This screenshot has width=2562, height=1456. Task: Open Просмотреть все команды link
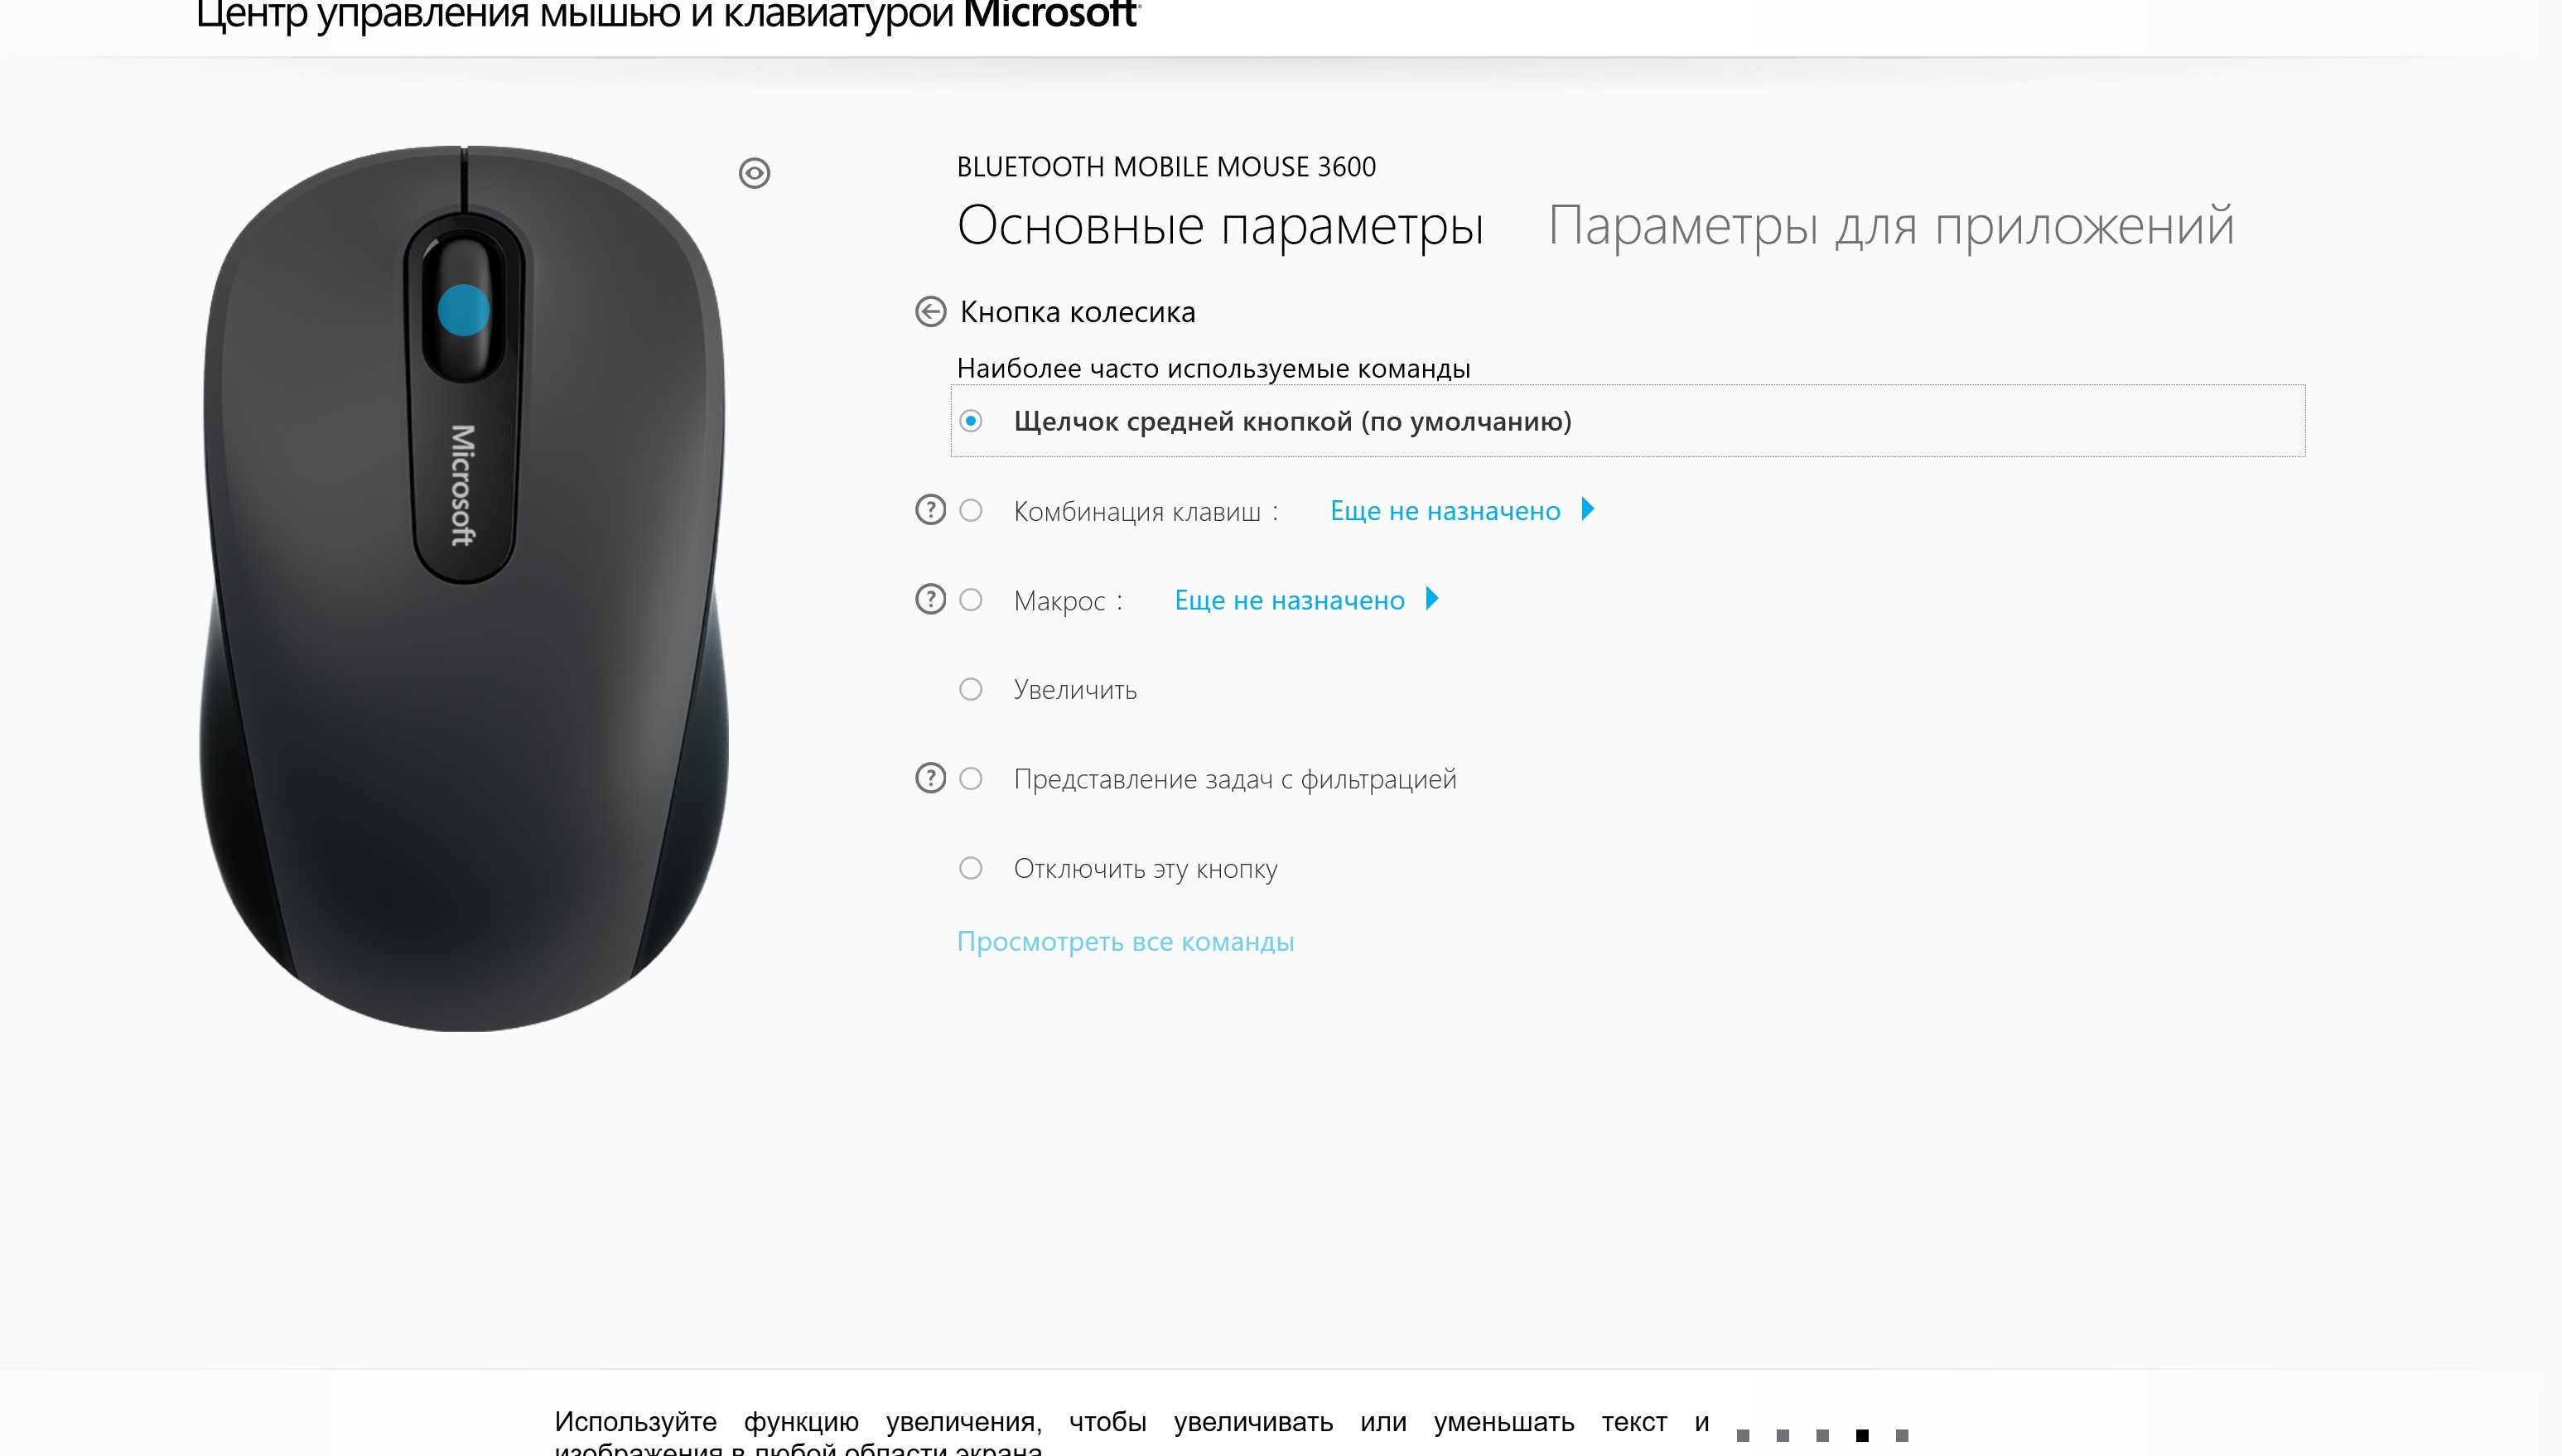1125,942
